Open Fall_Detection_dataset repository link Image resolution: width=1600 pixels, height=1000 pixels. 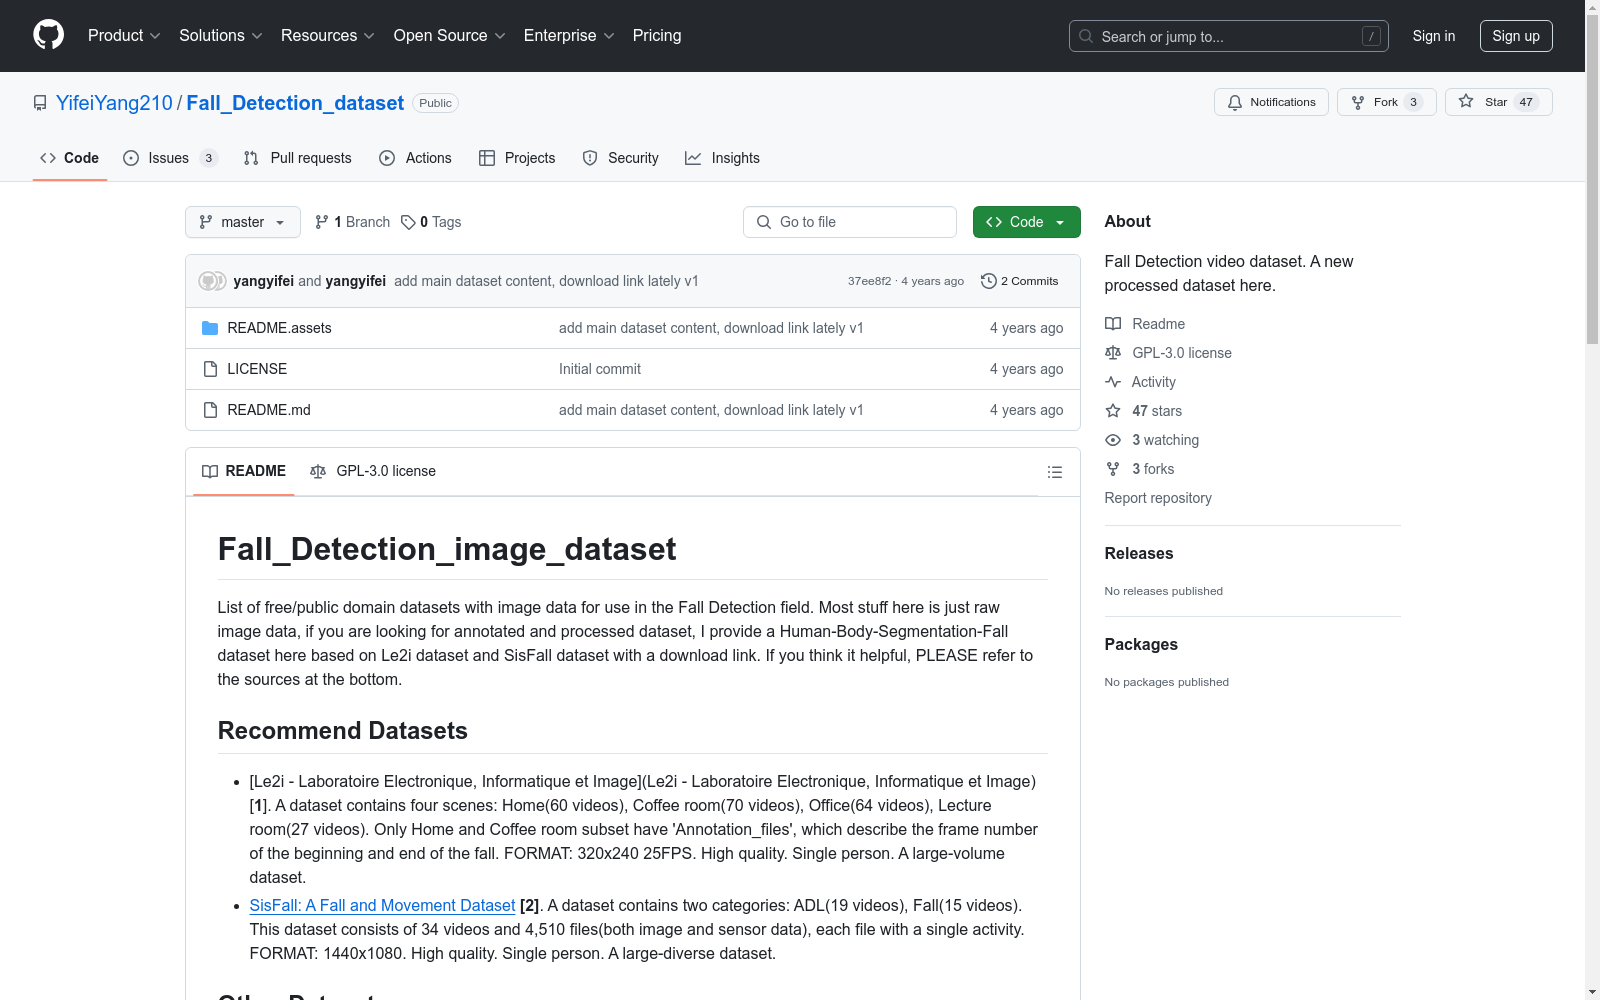(x=295, y=103)
